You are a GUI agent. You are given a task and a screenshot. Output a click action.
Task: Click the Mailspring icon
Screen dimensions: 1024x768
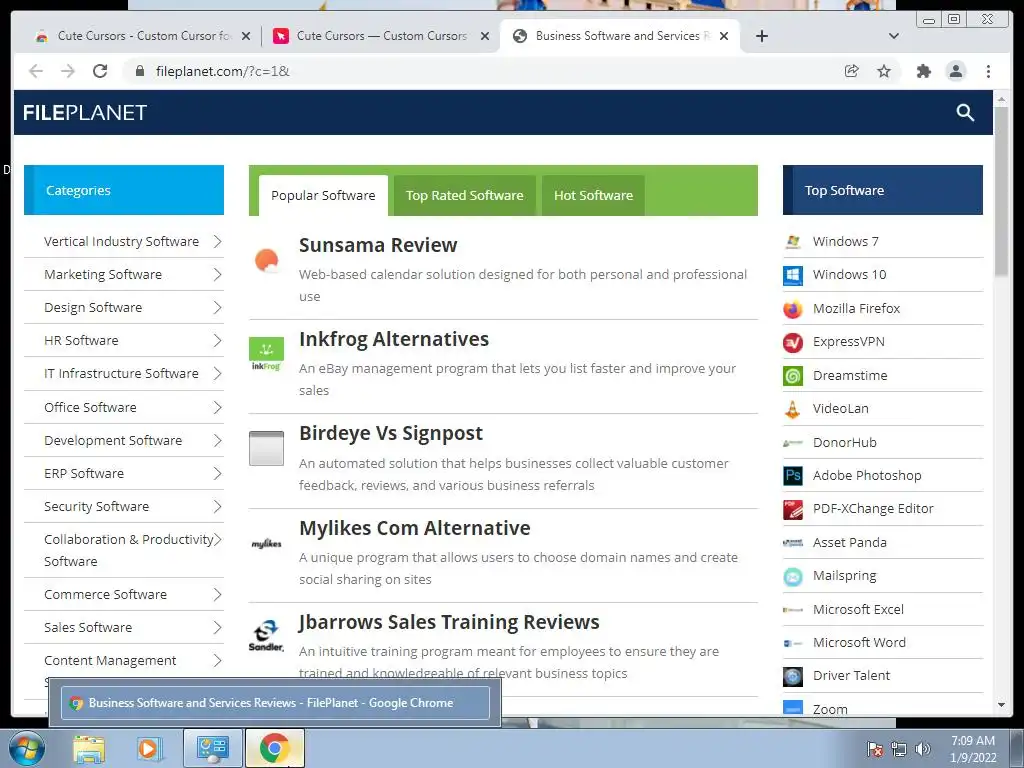(793, 576)
